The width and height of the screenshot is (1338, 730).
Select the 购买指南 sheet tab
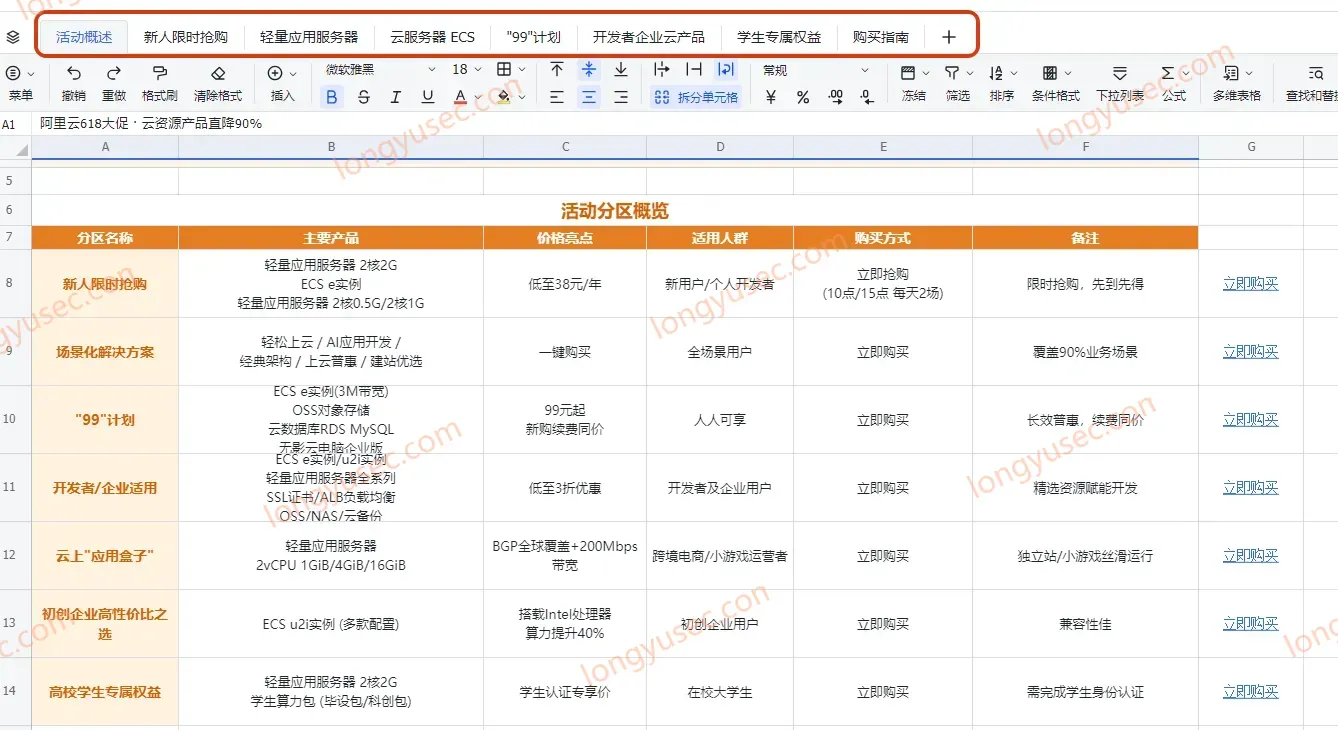coord(881,37)
